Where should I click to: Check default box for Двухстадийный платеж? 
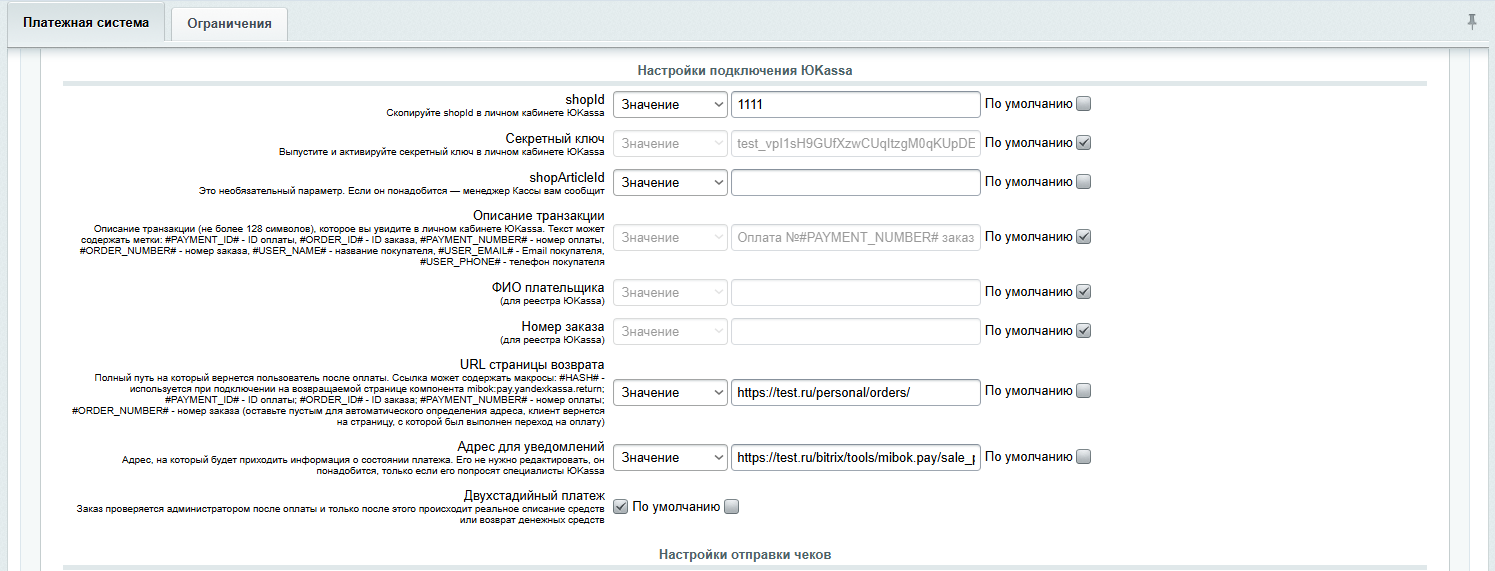(731, 507)
